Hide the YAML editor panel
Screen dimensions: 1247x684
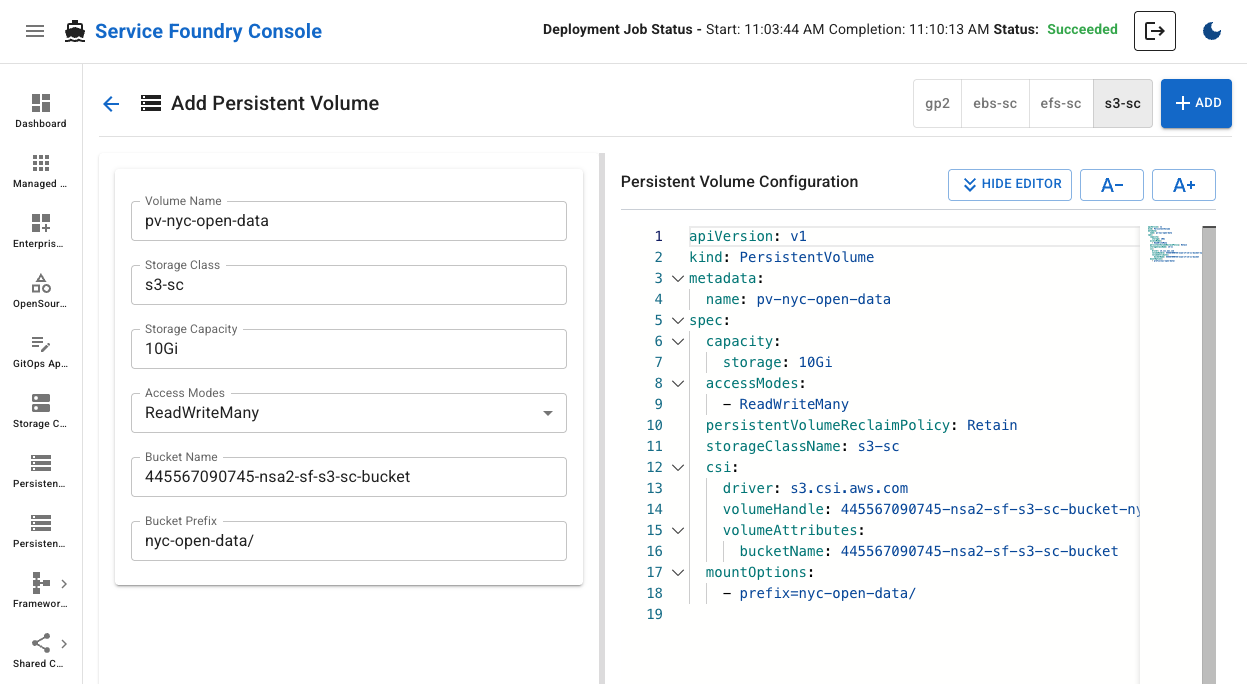(1009, 184)
